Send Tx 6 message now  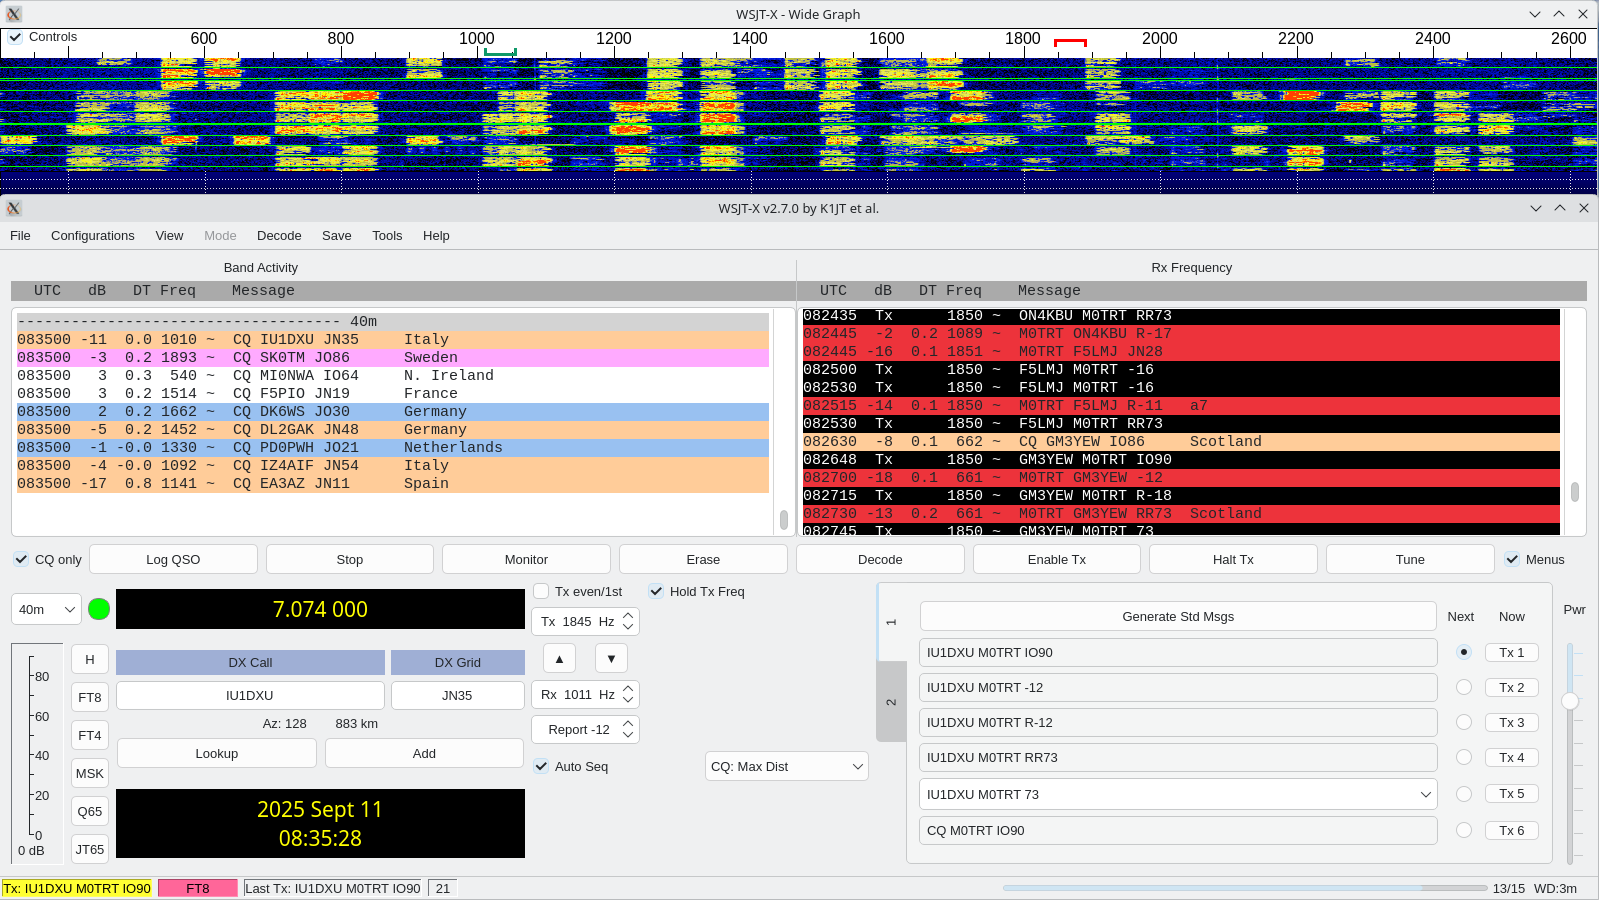(x=1512, y=830)
